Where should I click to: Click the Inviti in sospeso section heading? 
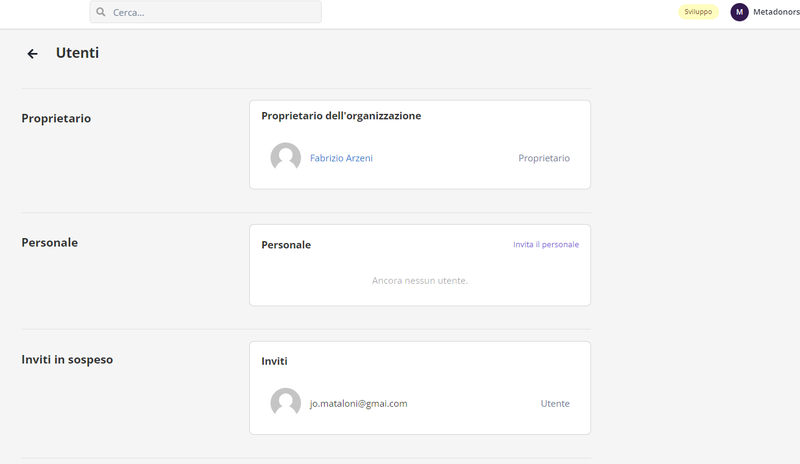(x=67, y=359)
